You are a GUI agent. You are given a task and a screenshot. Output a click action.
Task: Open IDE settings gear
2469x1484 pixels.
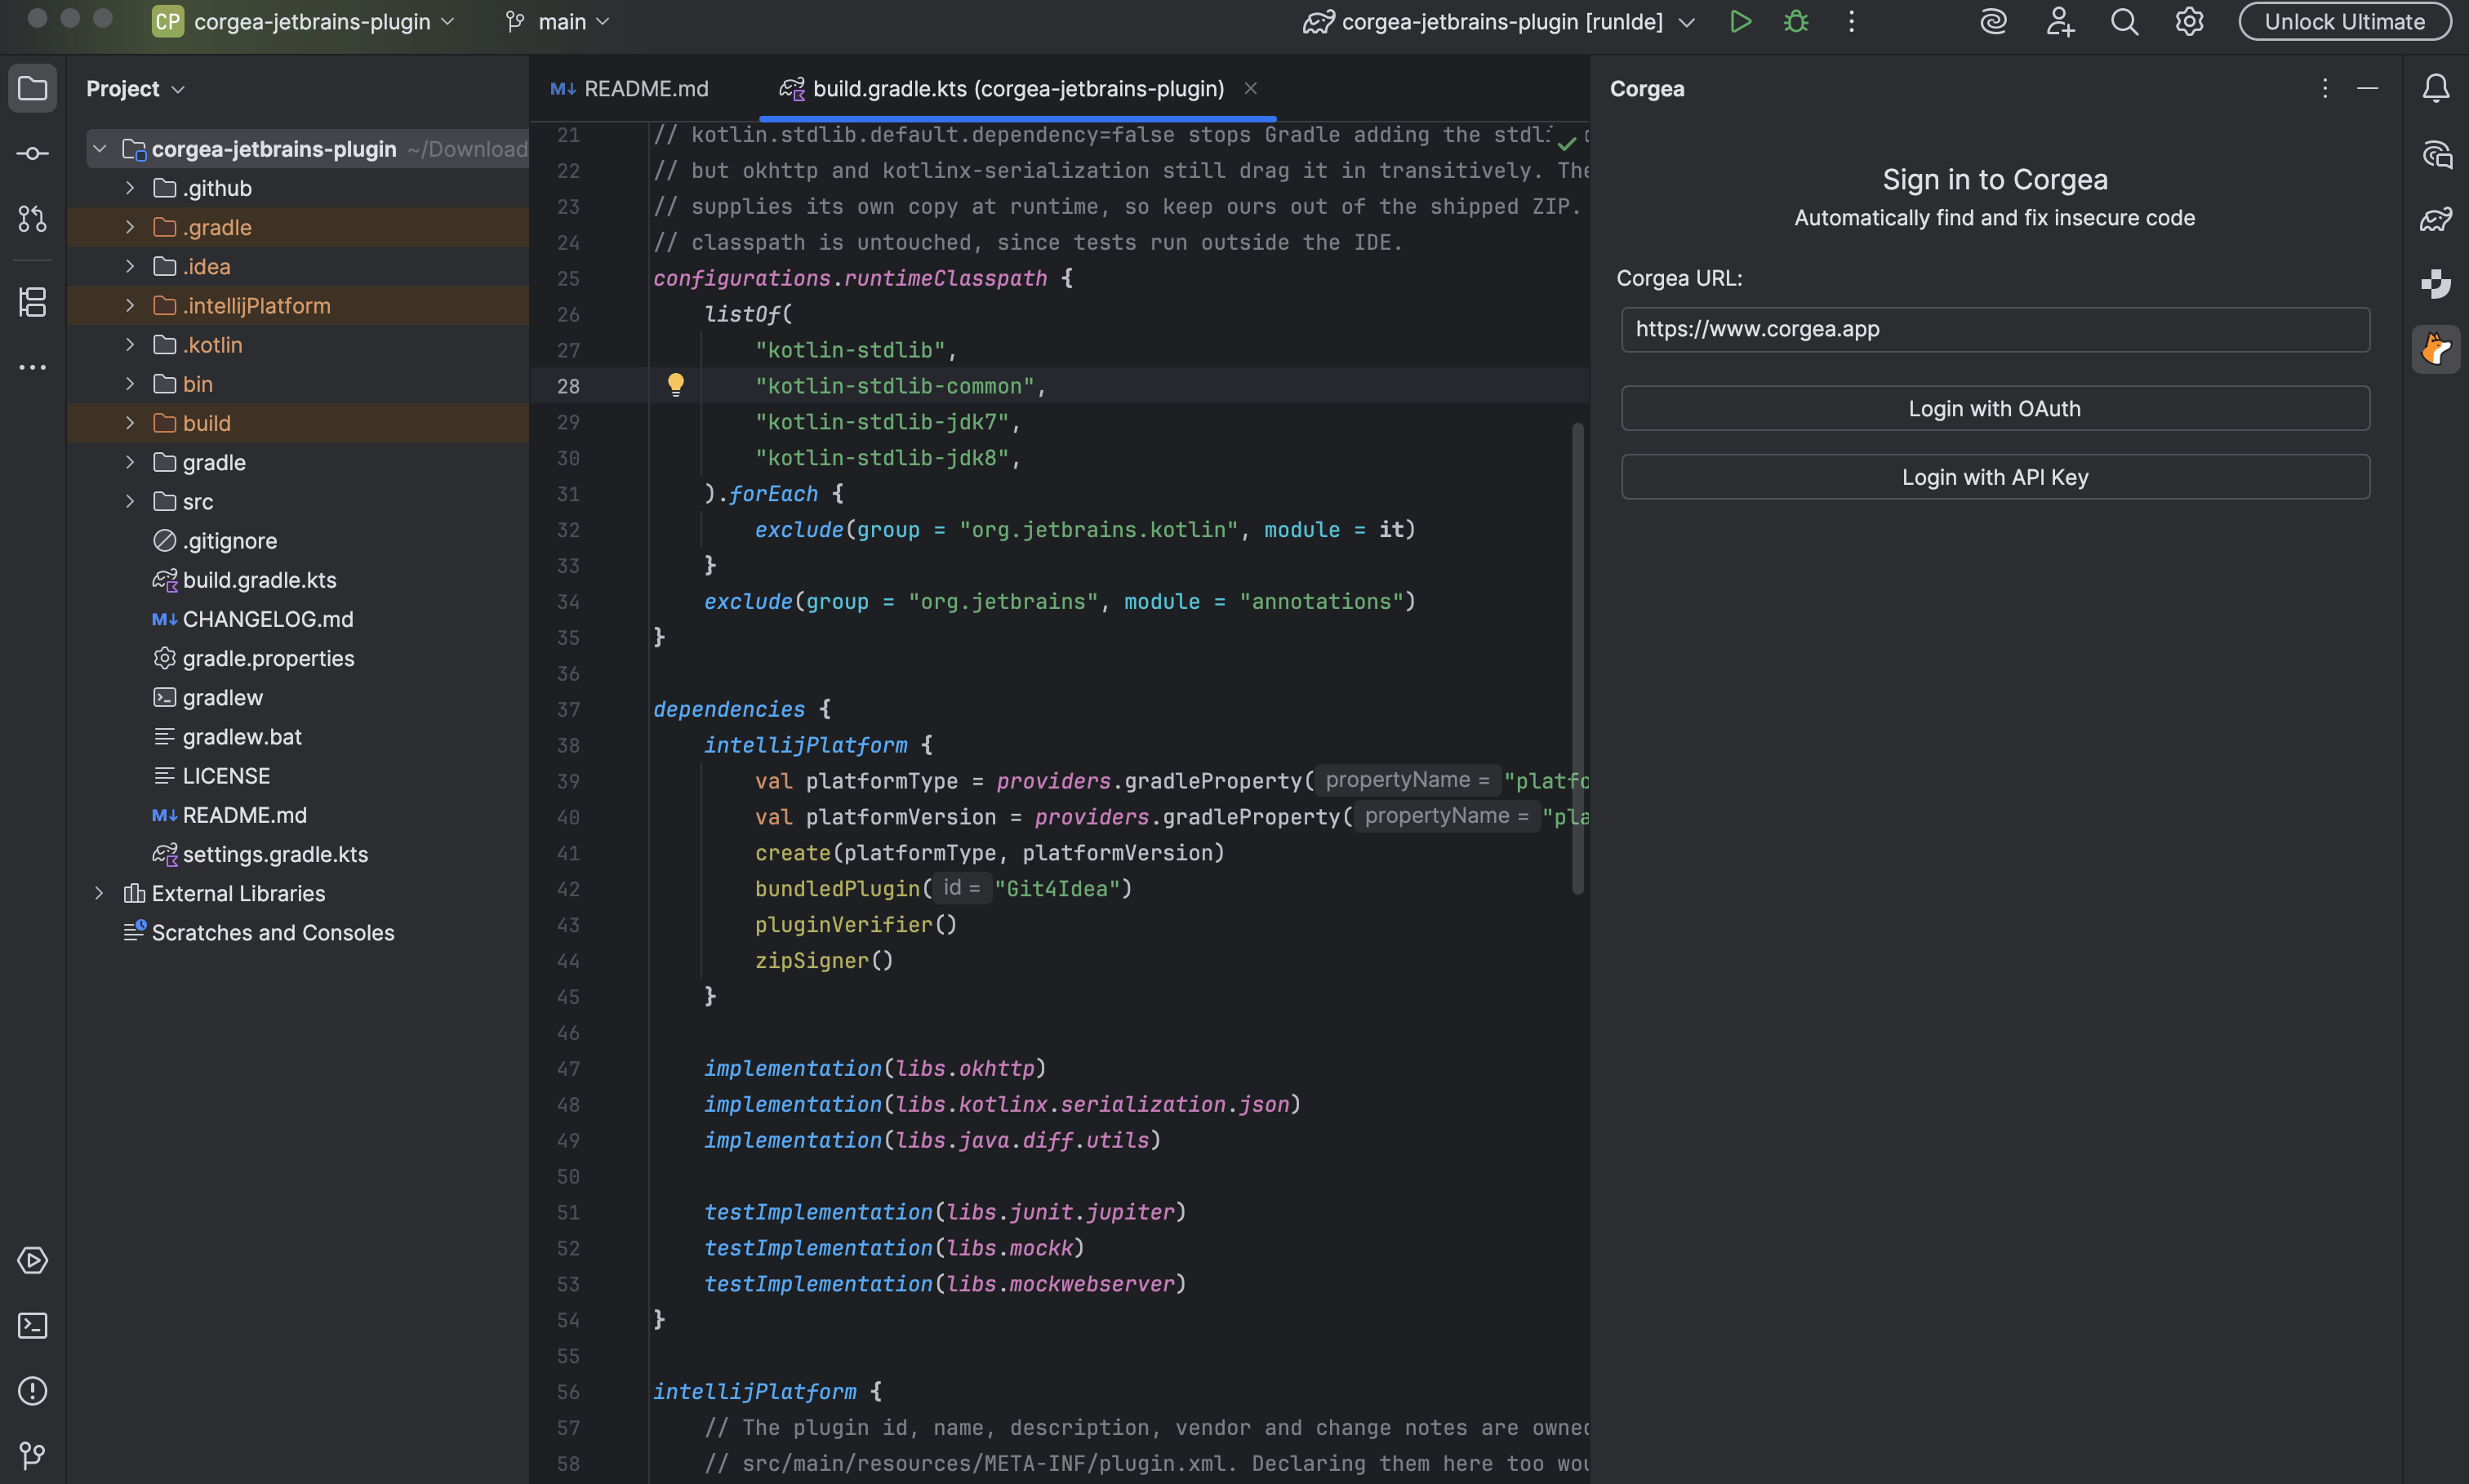(2189, 22)
